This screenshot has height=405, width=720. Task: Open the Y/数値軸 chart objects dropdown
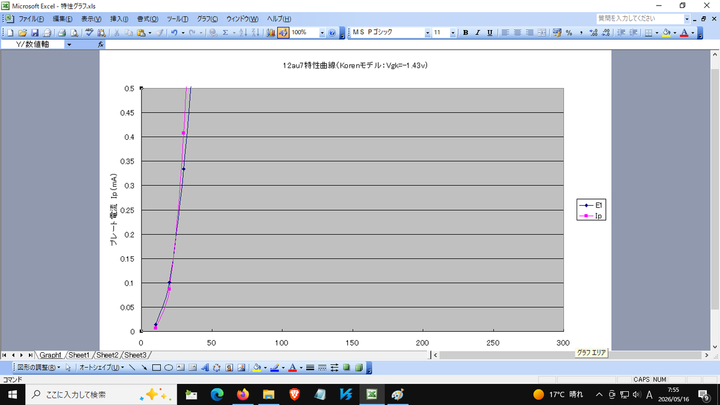69,45
